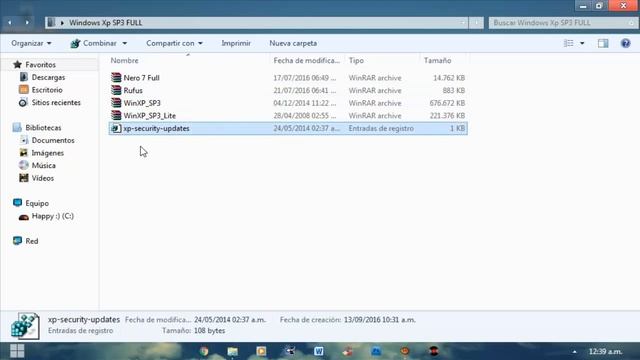
Task: Click the Imprimir toolbar button
Action: pyautogui.click(x=236, y=43)
